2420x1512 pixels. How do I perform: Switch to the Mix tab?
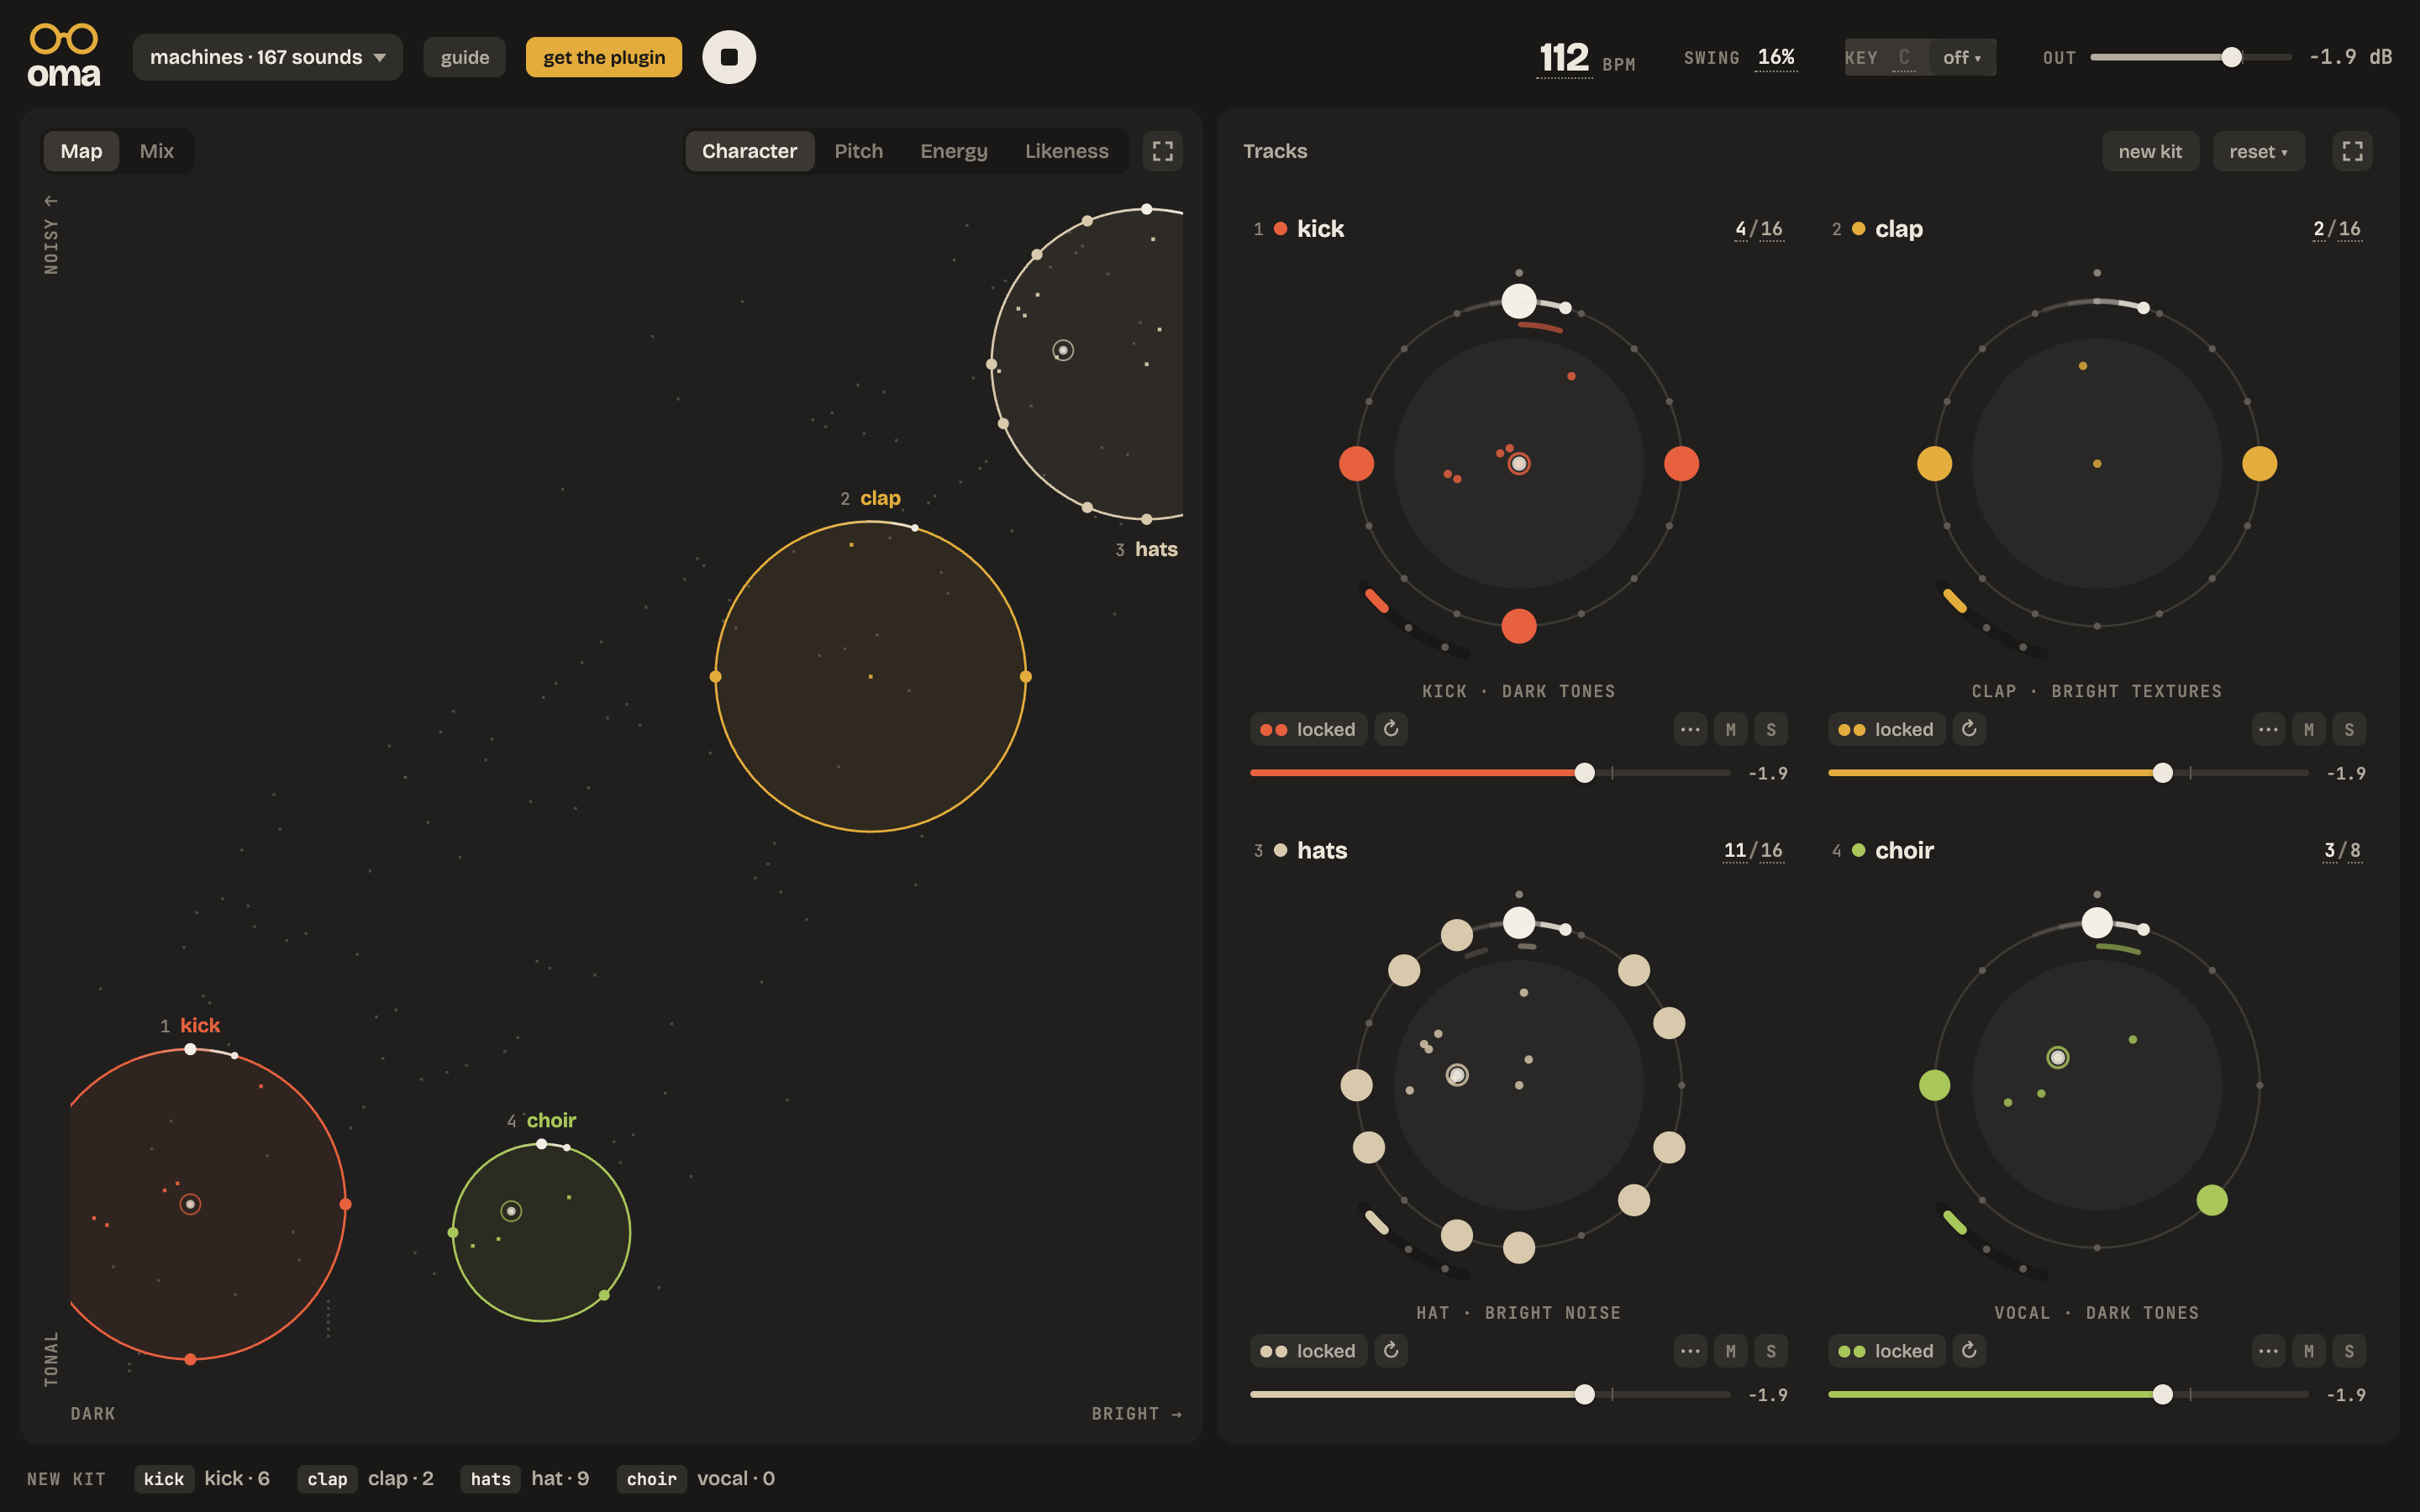[157, 151]
